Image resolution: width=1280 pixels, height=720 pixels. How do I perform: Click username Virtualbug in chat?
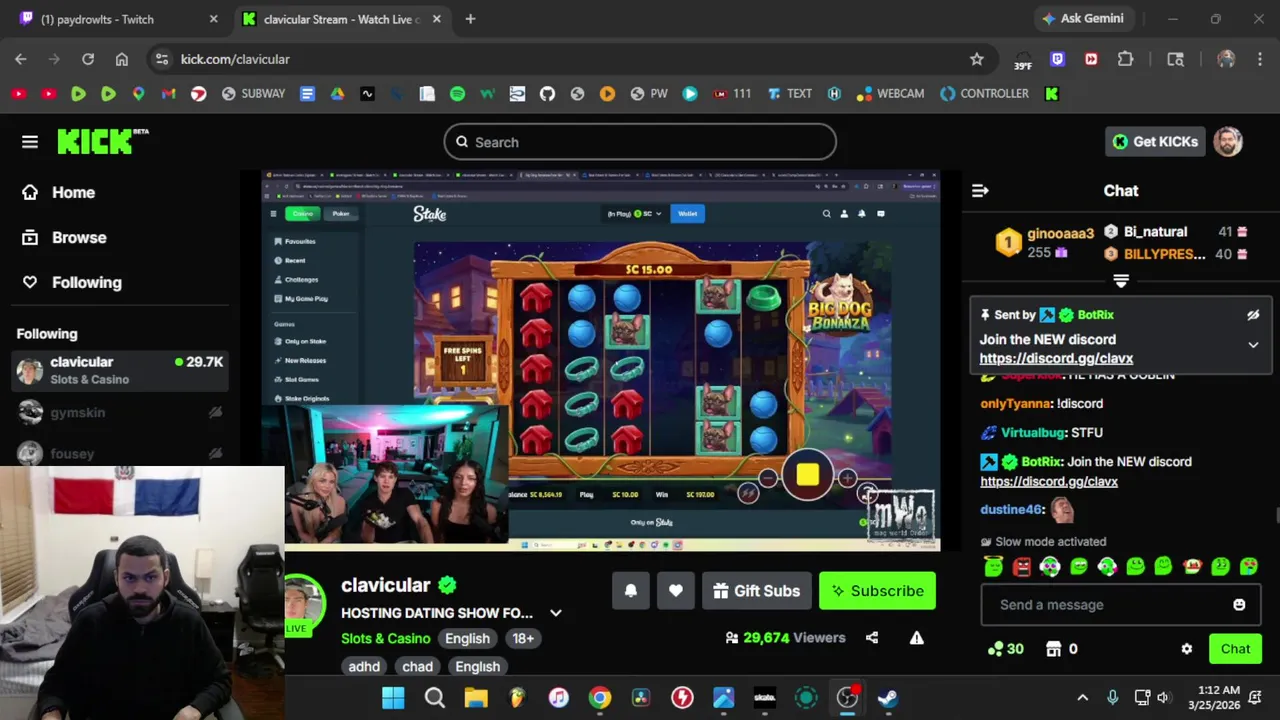1033,433
